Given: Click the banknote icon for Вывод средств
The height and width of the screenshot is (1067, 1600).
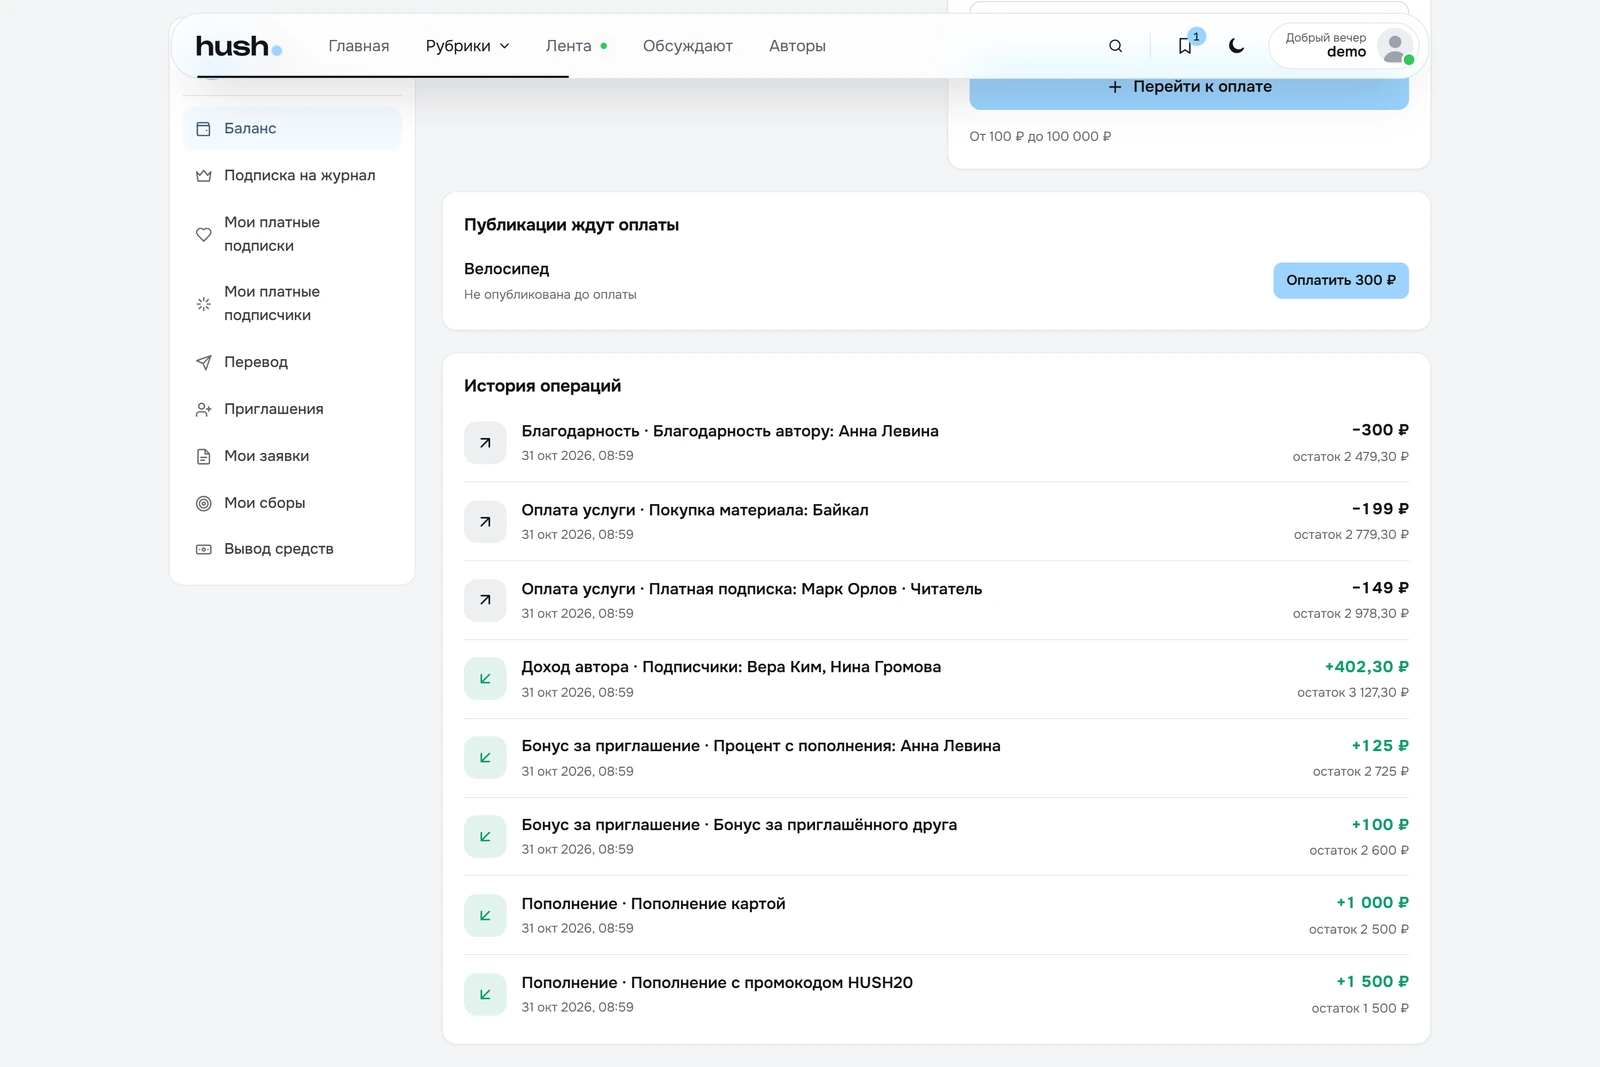Looking at the screenshot, I should click(x=204, y=549).
